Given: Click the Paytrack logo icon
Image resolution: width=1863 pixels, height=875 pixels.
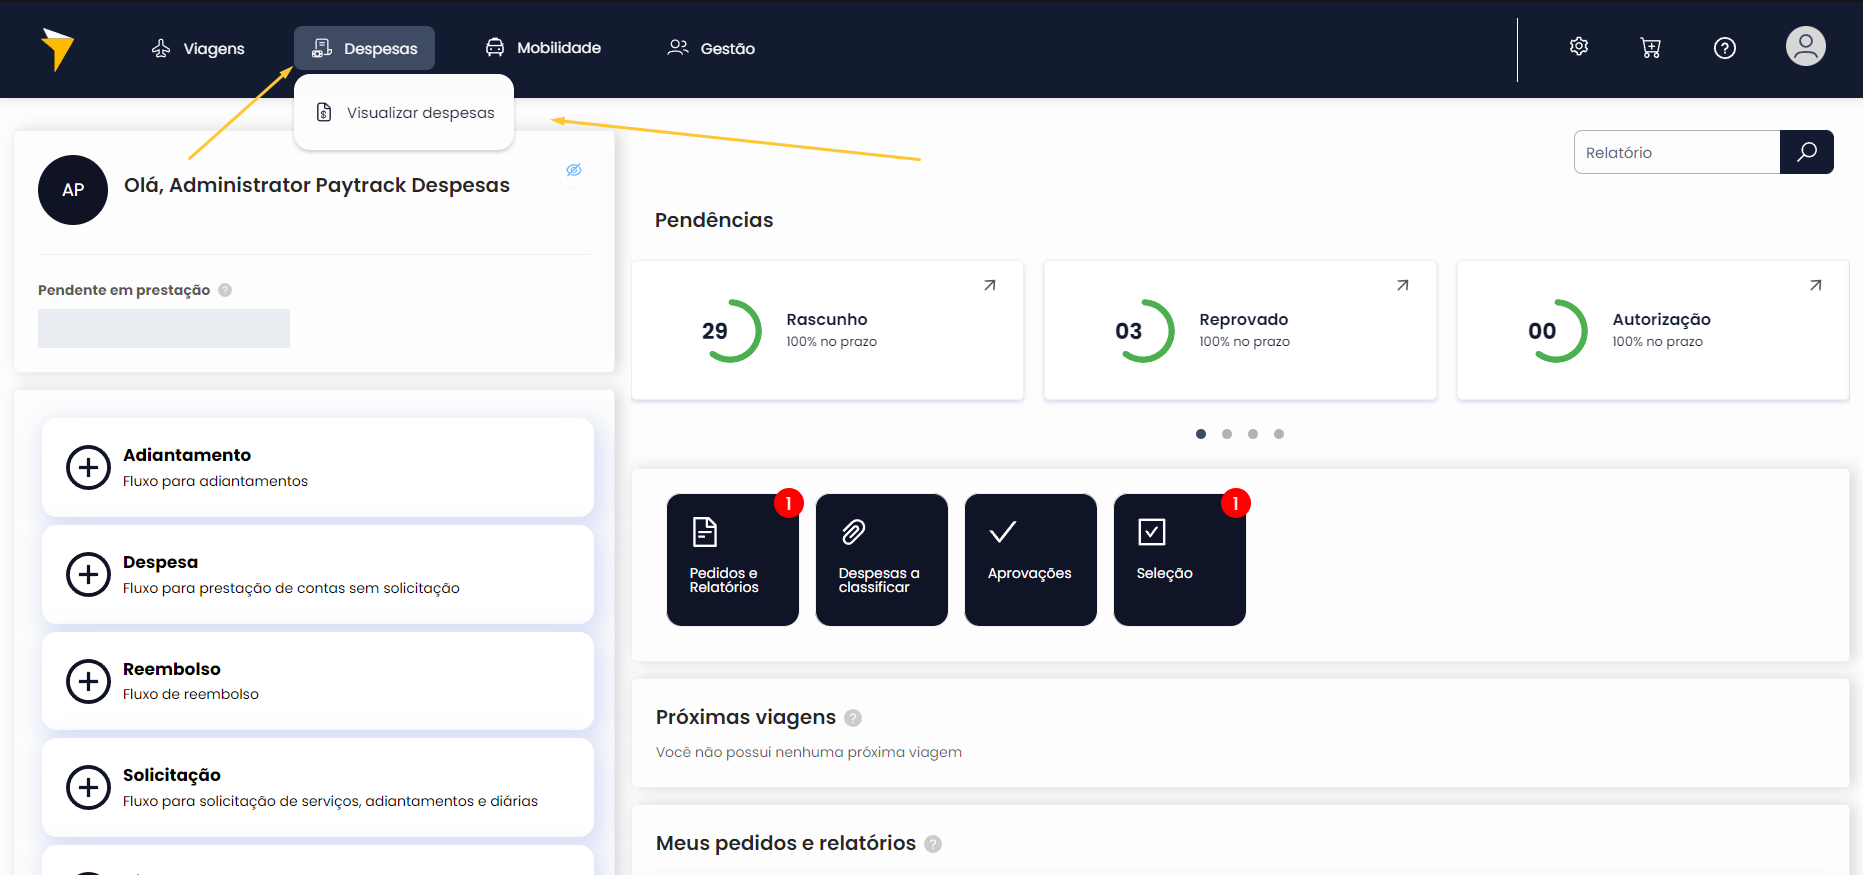Looking at the screenshot, I should (x=58, y=49).
